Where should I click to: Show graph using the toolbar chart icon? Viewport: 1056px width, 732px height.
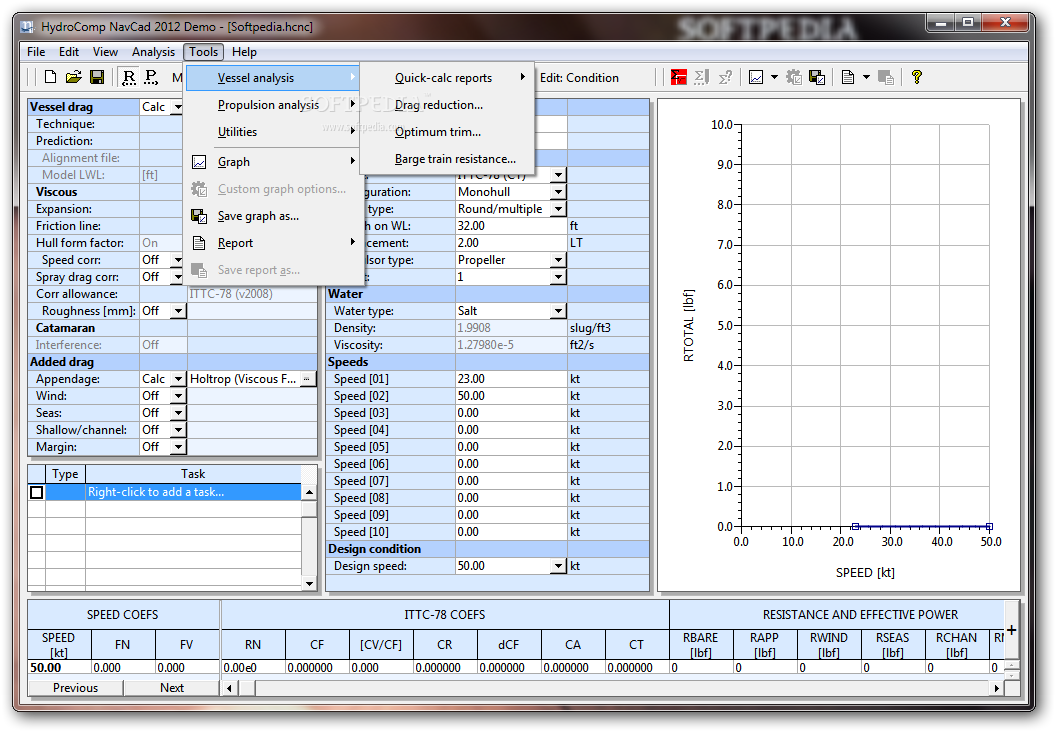pyautogui.click(x=756, y=77)
